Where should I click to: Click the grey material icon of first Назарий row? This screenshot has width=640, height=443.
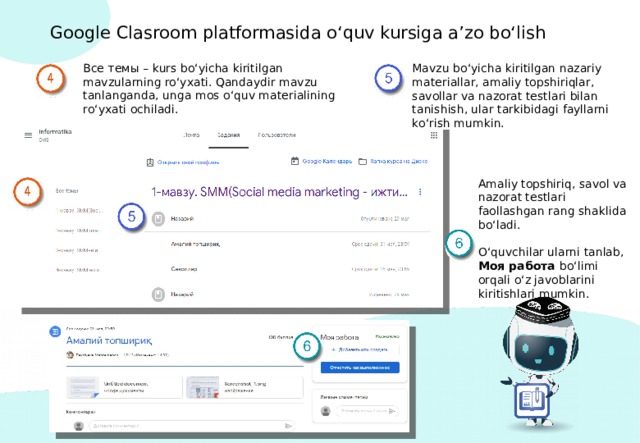[158, 219]
